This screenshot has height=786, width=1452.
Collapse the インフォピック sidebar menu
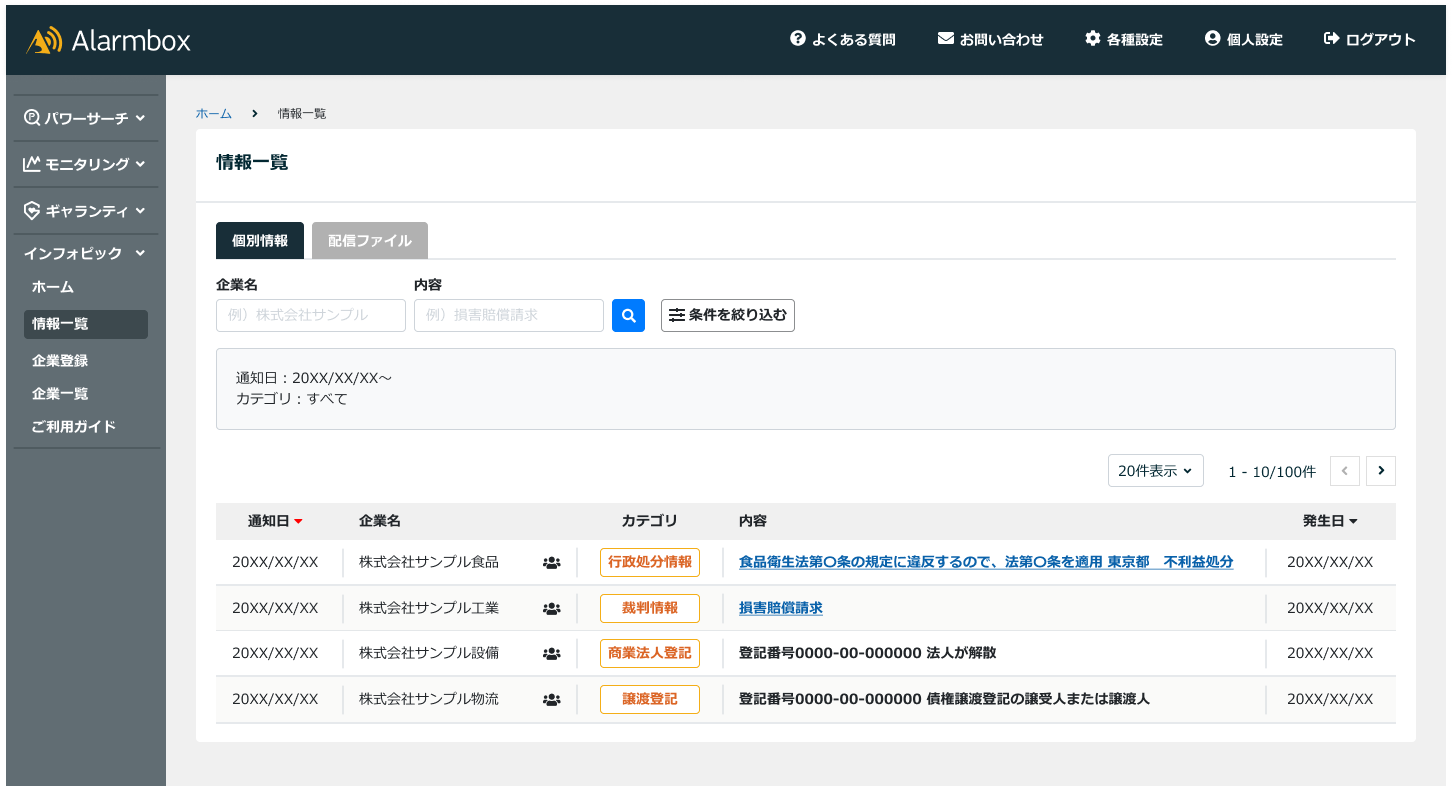click(x=85, y=253)
